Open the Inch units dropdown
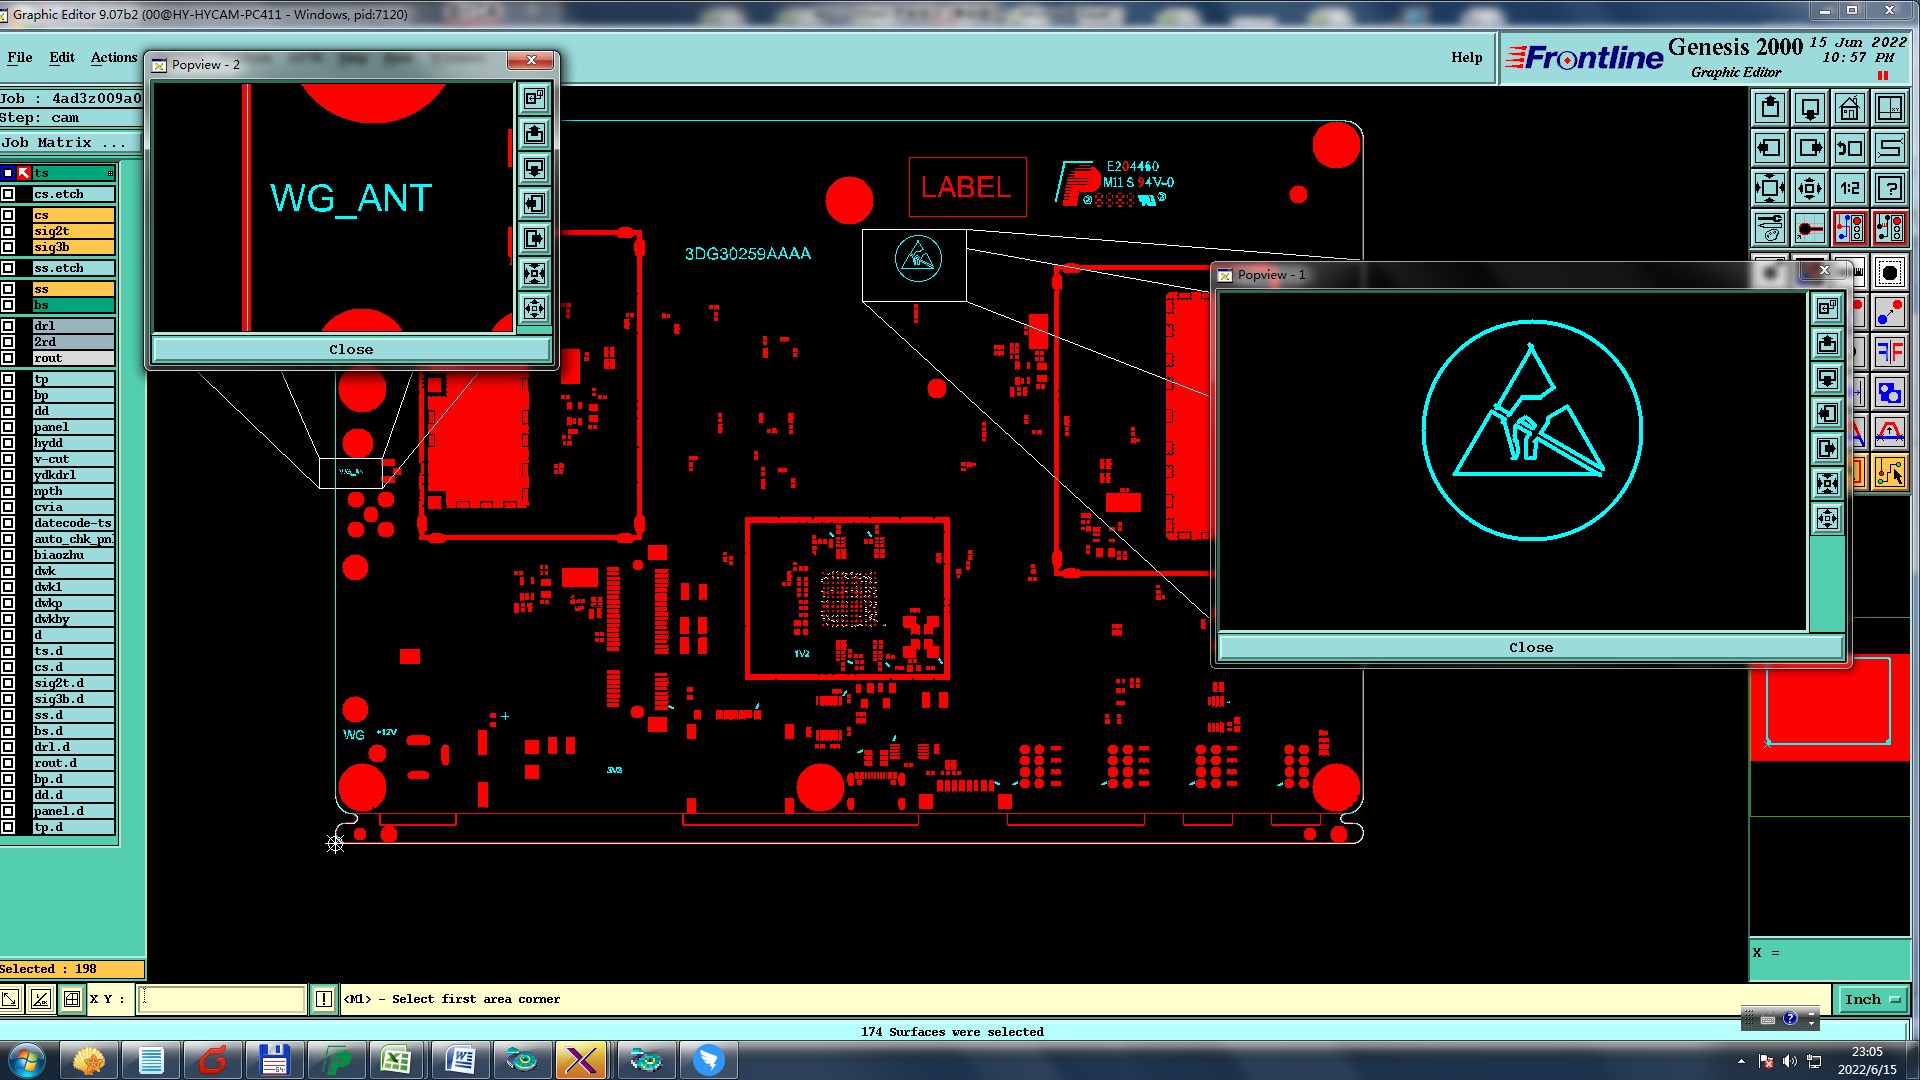Screen dimensions: 1920x1080 pos(1871,999)
